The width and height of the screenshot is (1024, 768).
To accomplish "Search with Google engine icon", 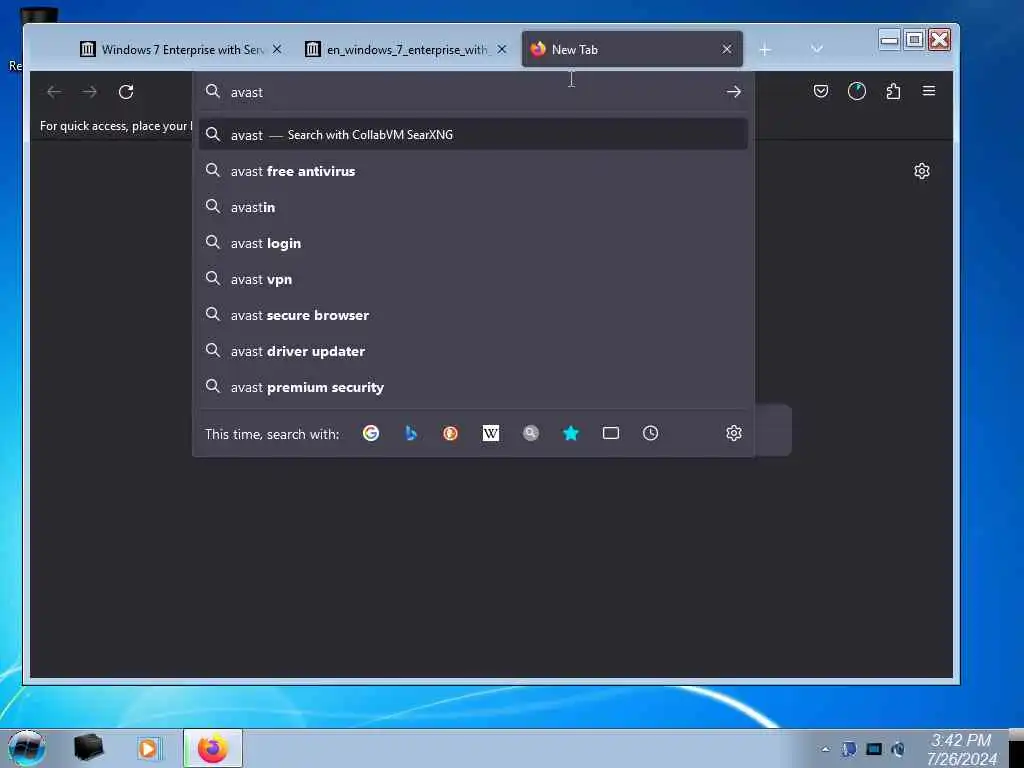I will (x=371, y=433).
